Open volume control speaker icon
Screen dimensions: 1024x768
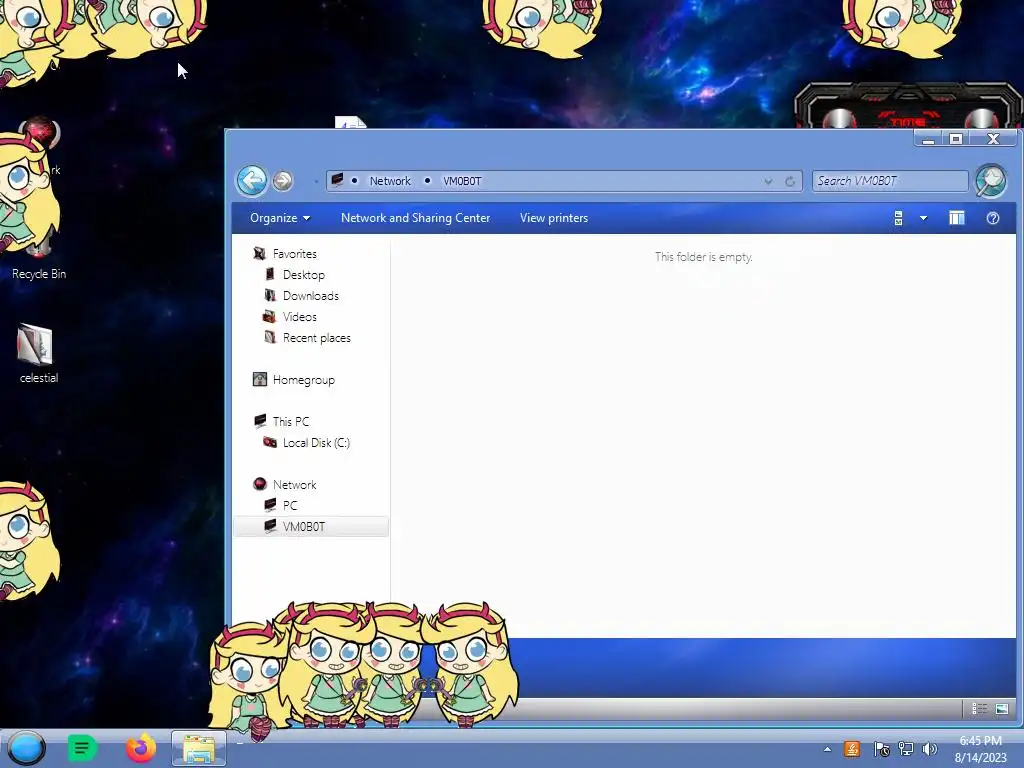point(929,749)
